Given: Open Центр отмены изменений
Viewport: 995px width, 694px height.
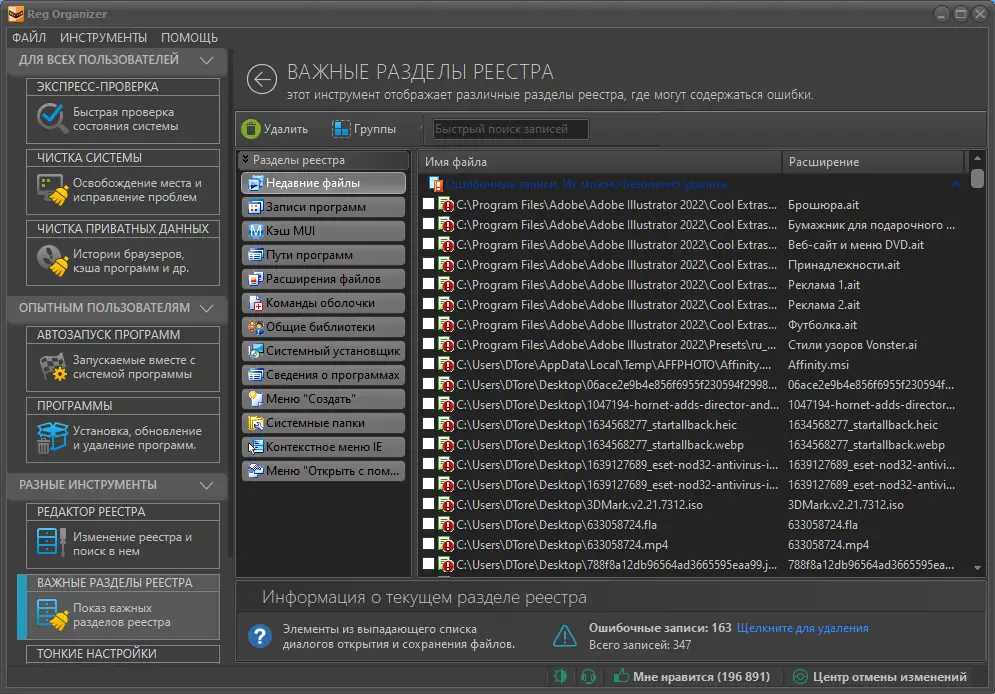Looking at the screenshot, I should point(881,677).
